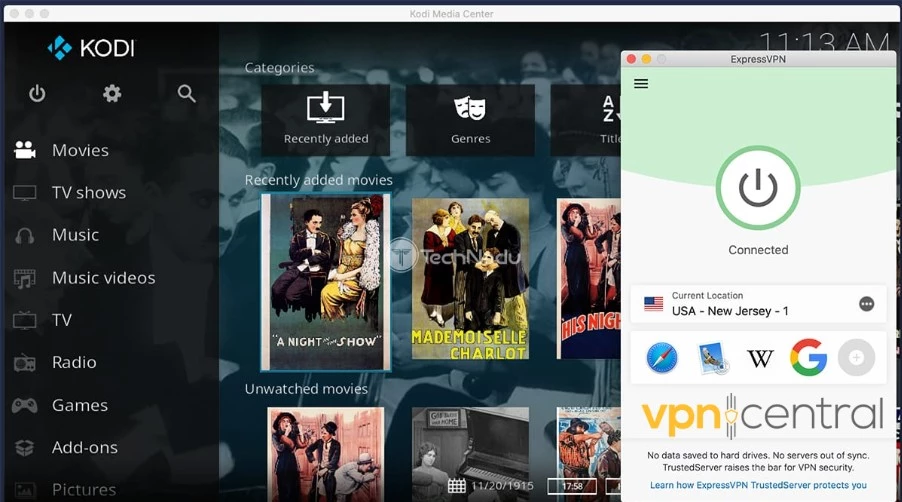Open location options ellipsis button
This screenshot has height=502, width=902.
pyautogui.click(x=866, y=304)
